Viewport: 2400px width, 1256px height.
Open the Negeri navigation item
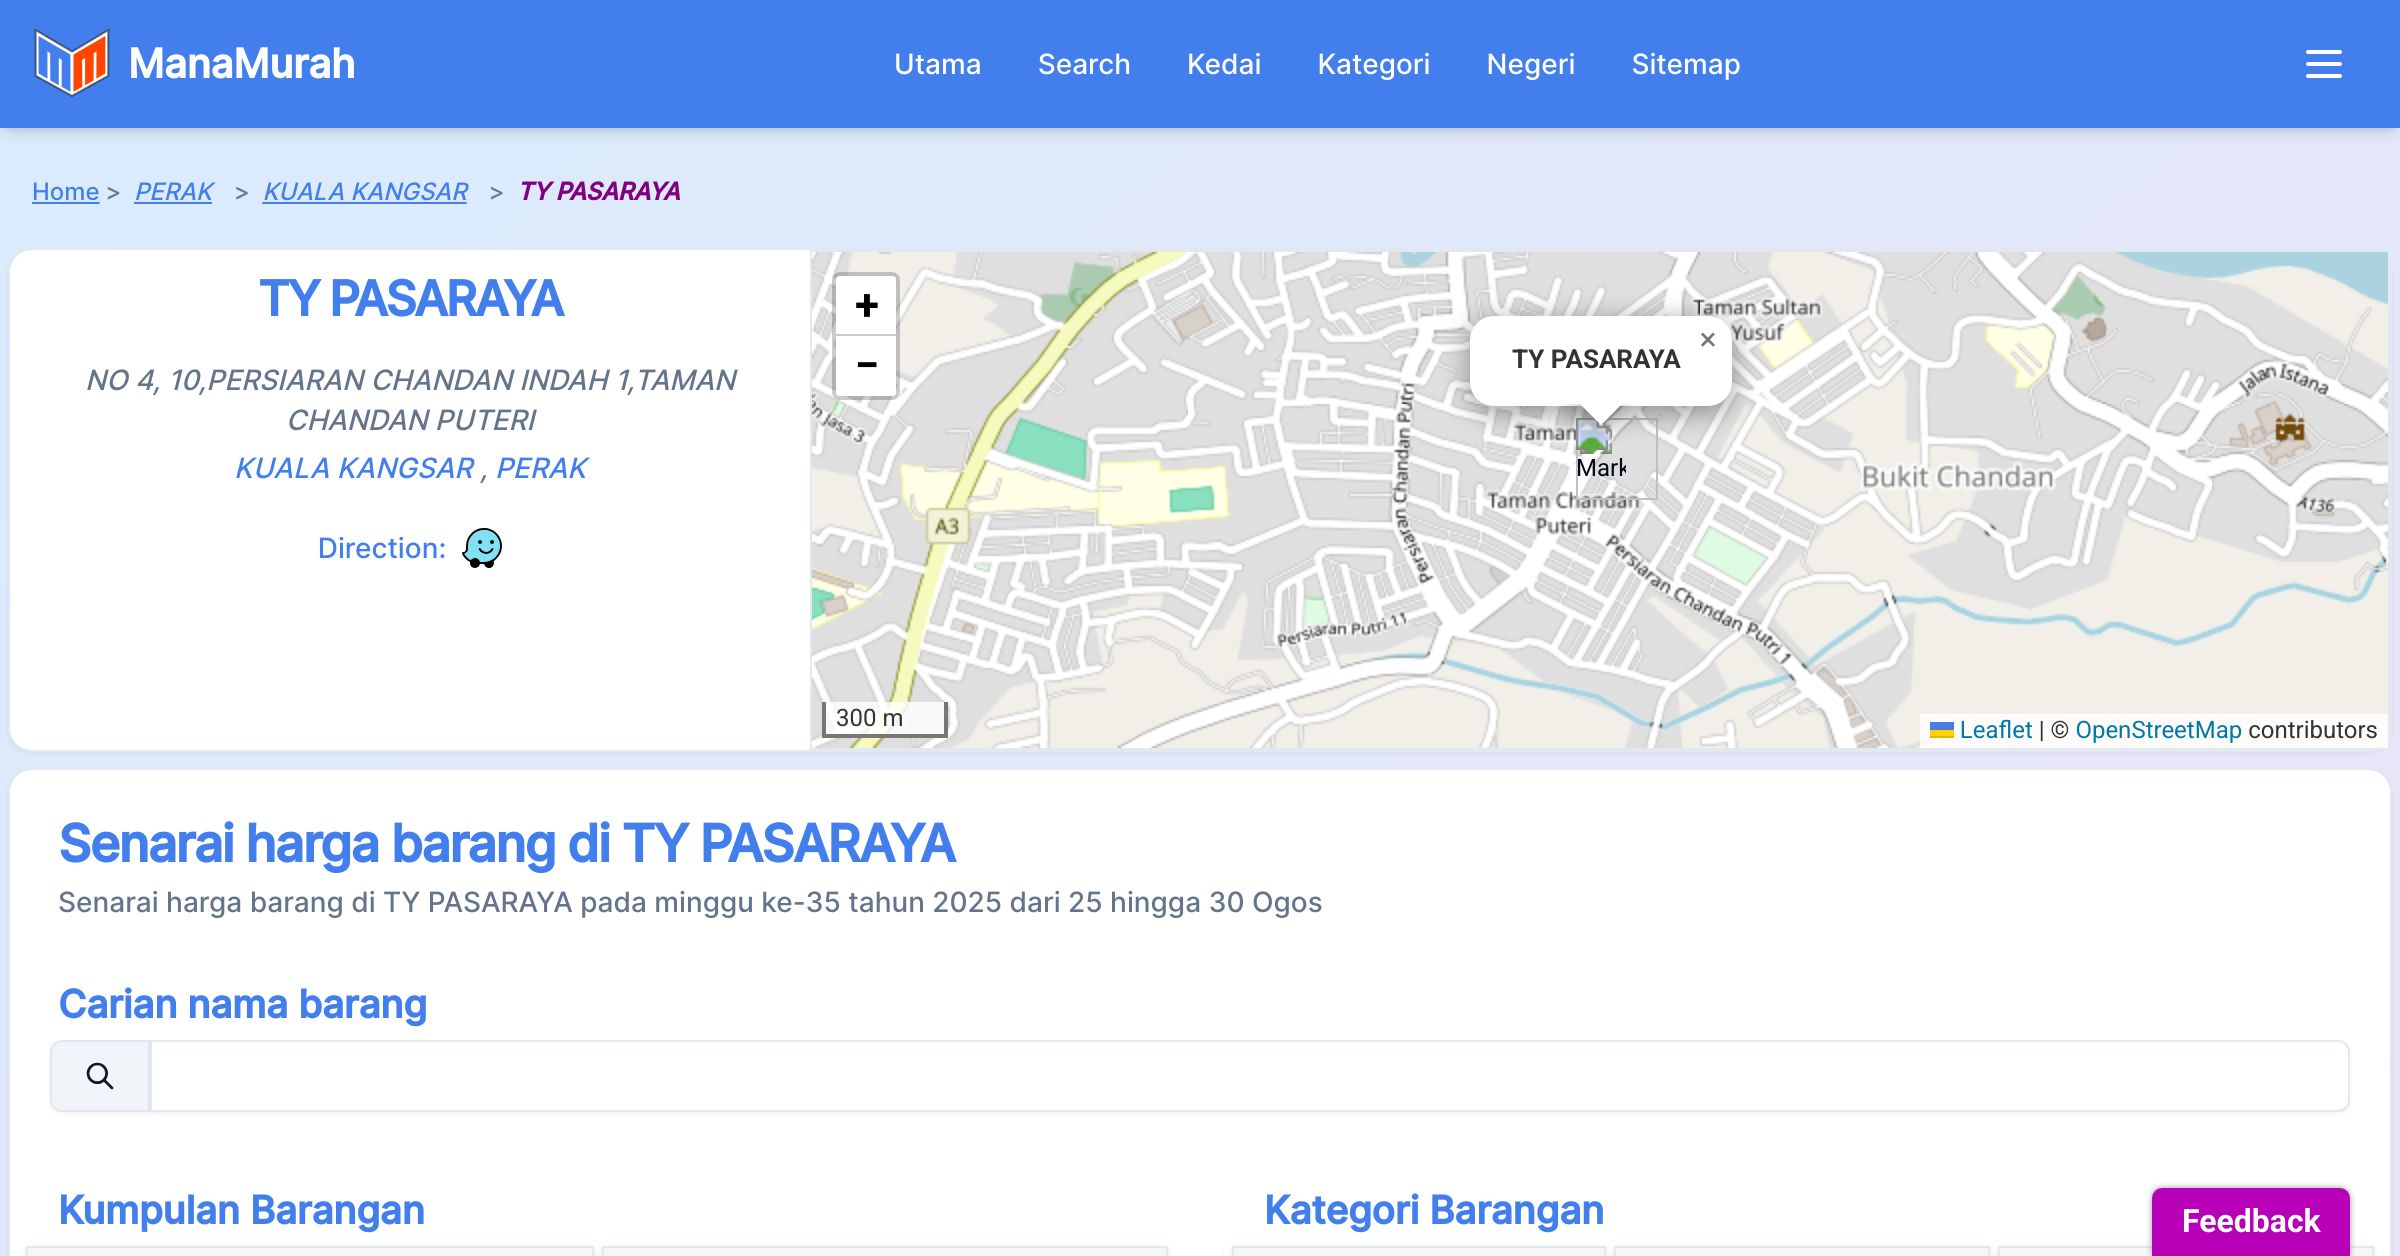point(1530,64)
